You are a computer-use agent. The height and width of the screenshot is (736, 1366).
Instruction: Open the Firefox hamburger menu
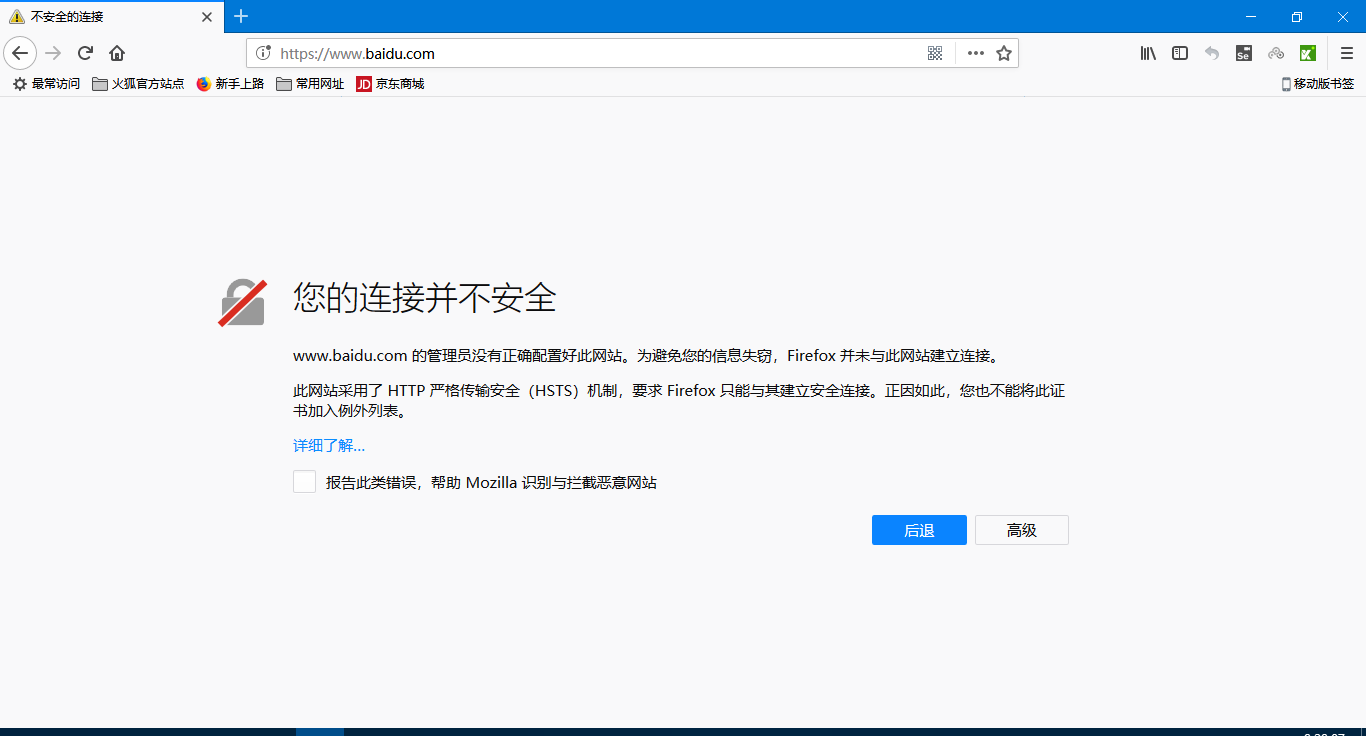click(x=1347, y=53)
